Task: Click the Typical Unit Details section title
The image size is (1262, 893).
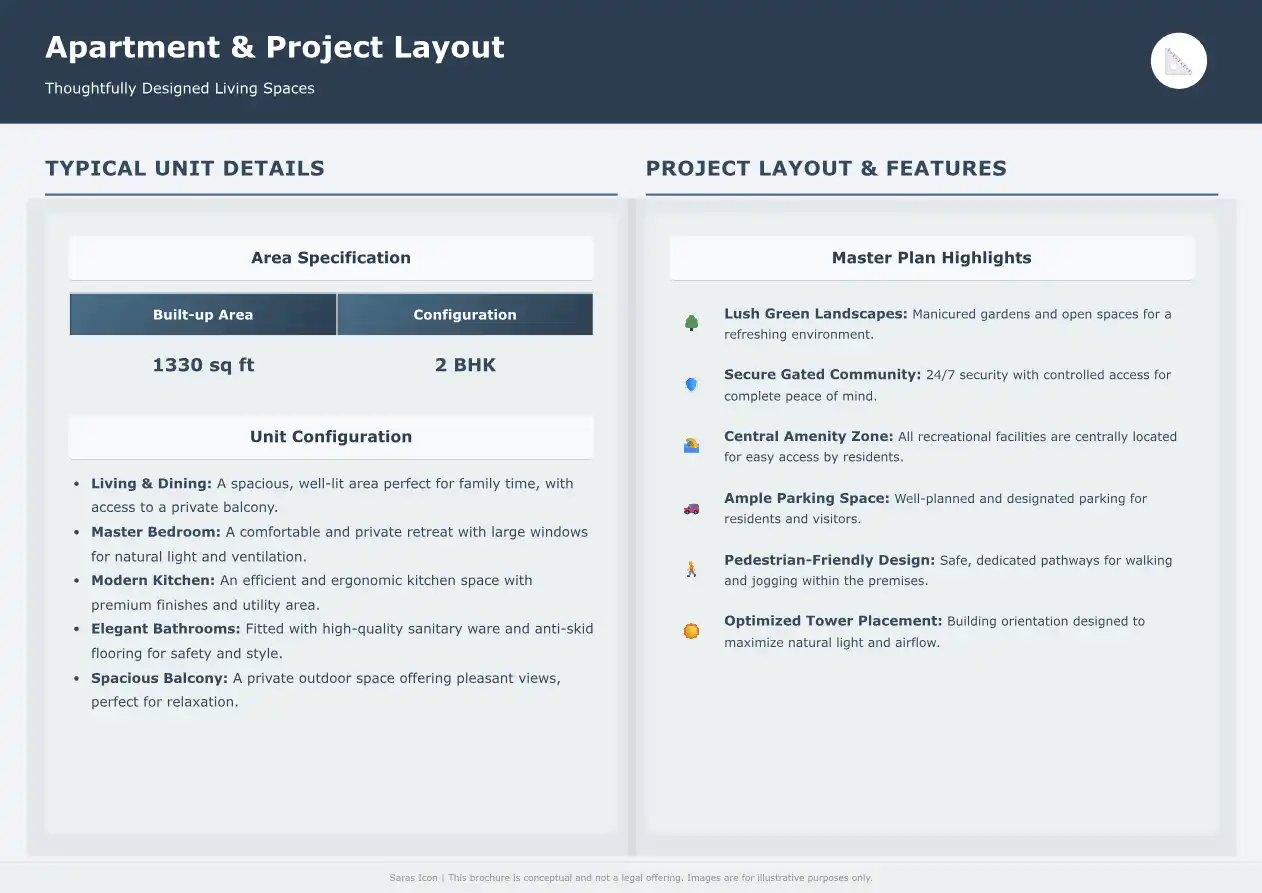Action: pos(185,168)
